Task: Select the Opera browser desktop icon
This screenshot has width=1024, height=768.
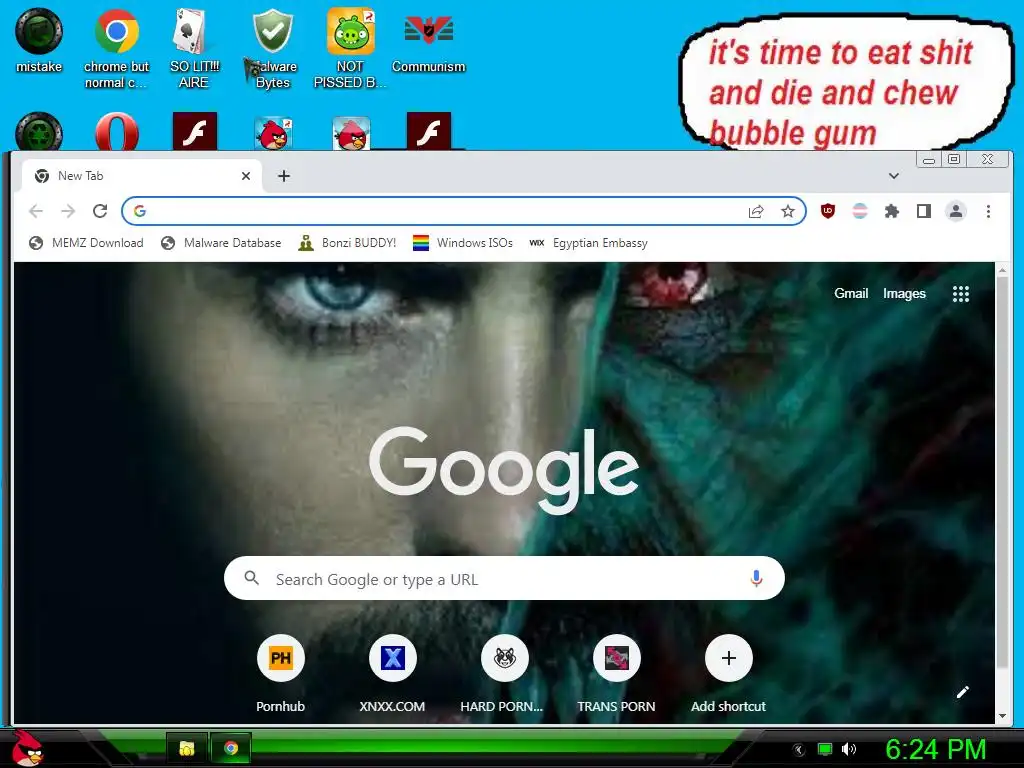Action: (x=117, y=132)
